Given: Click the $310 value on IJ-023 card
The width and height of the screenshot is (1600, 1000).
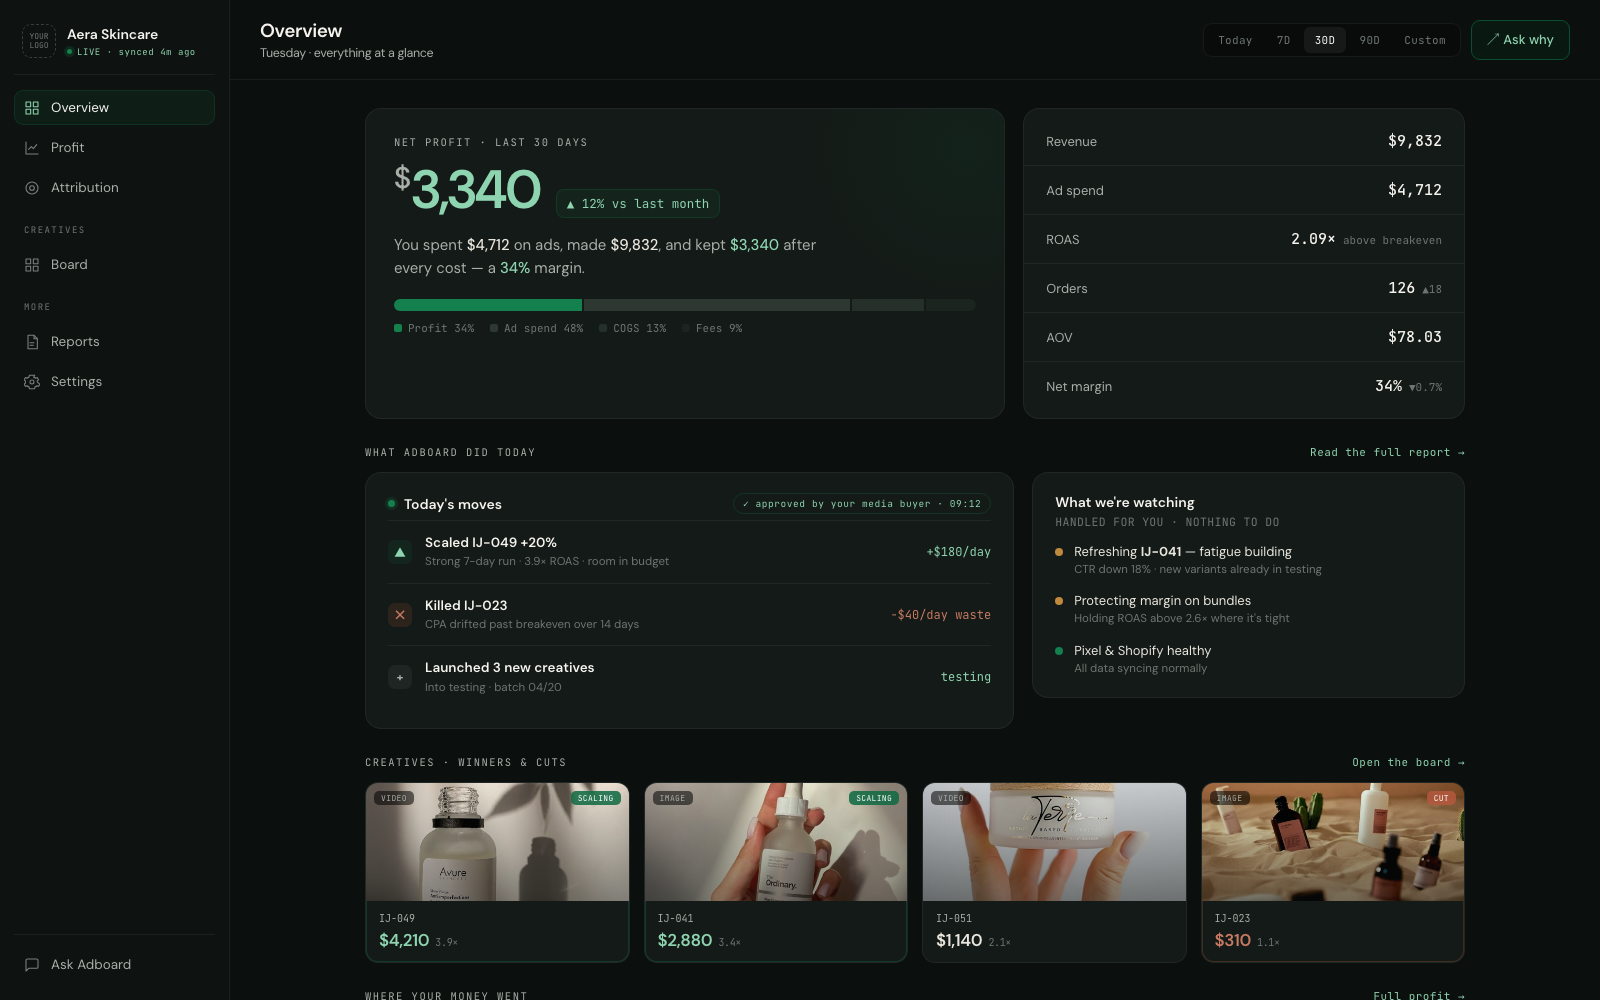Looking at the screenshot, I should 1232,940.
